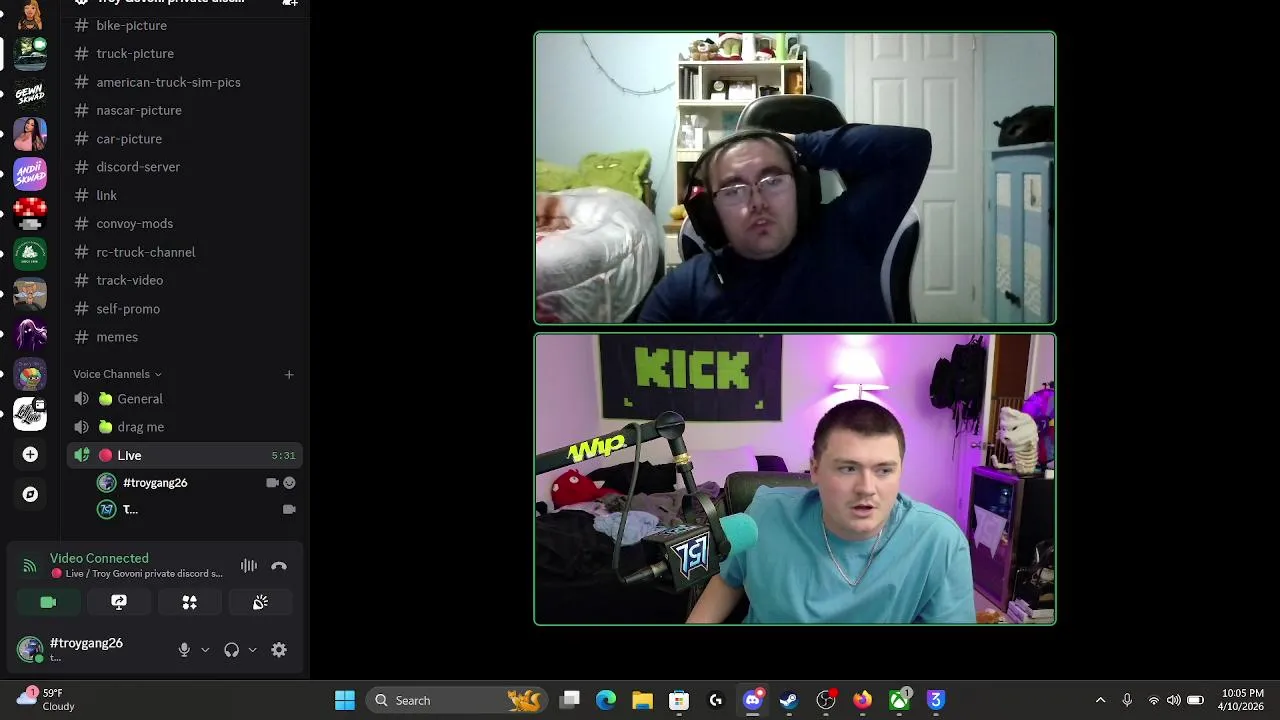Mute the microphone in user panel

coord(184,650)
